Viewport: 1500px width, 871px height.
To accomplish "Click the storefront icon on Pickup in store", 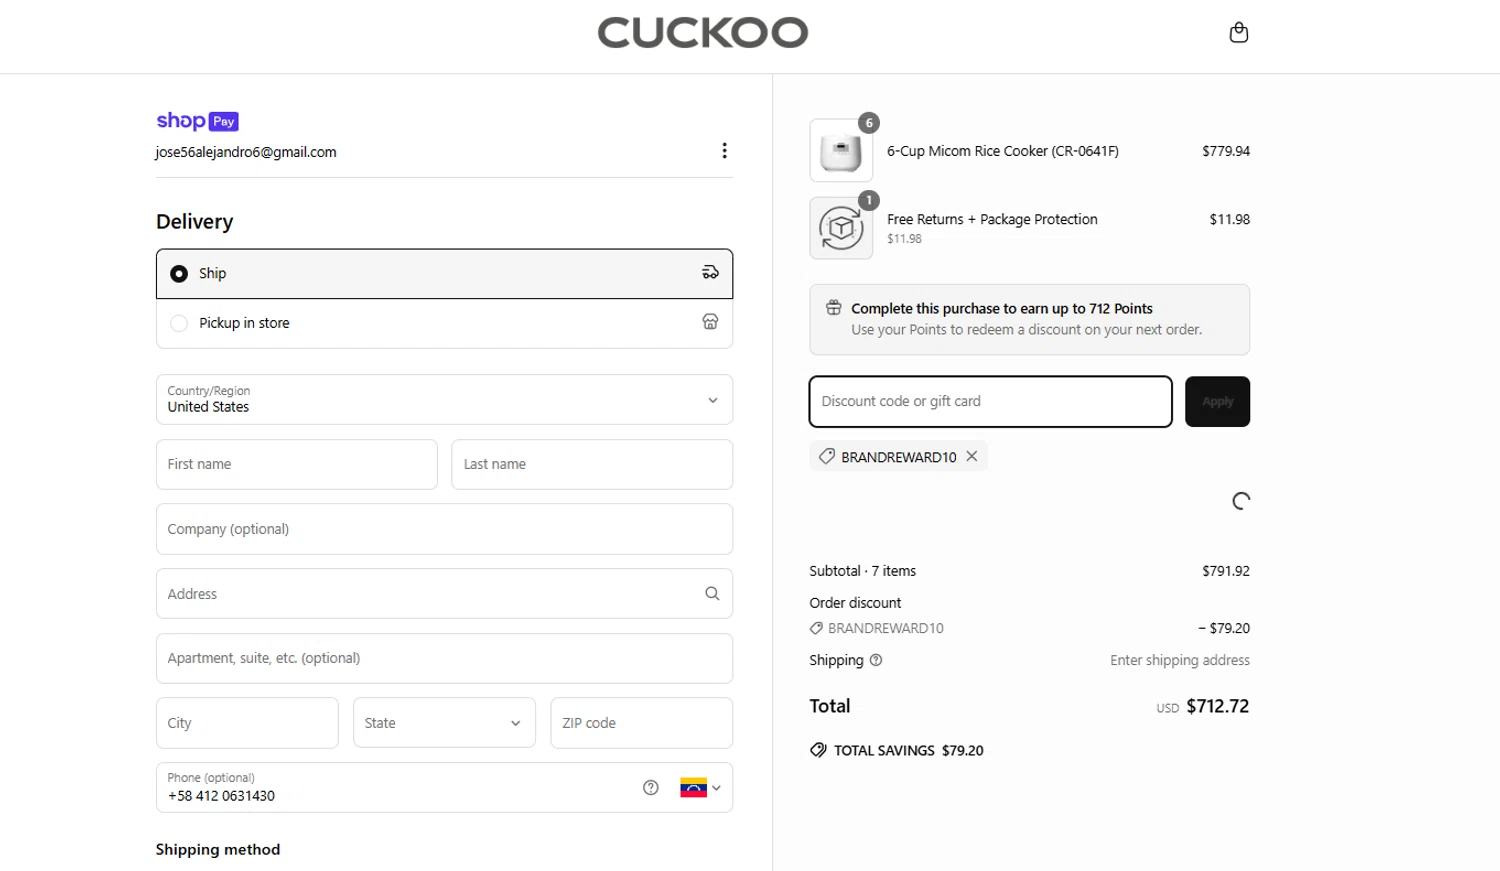I will point(710,322).
